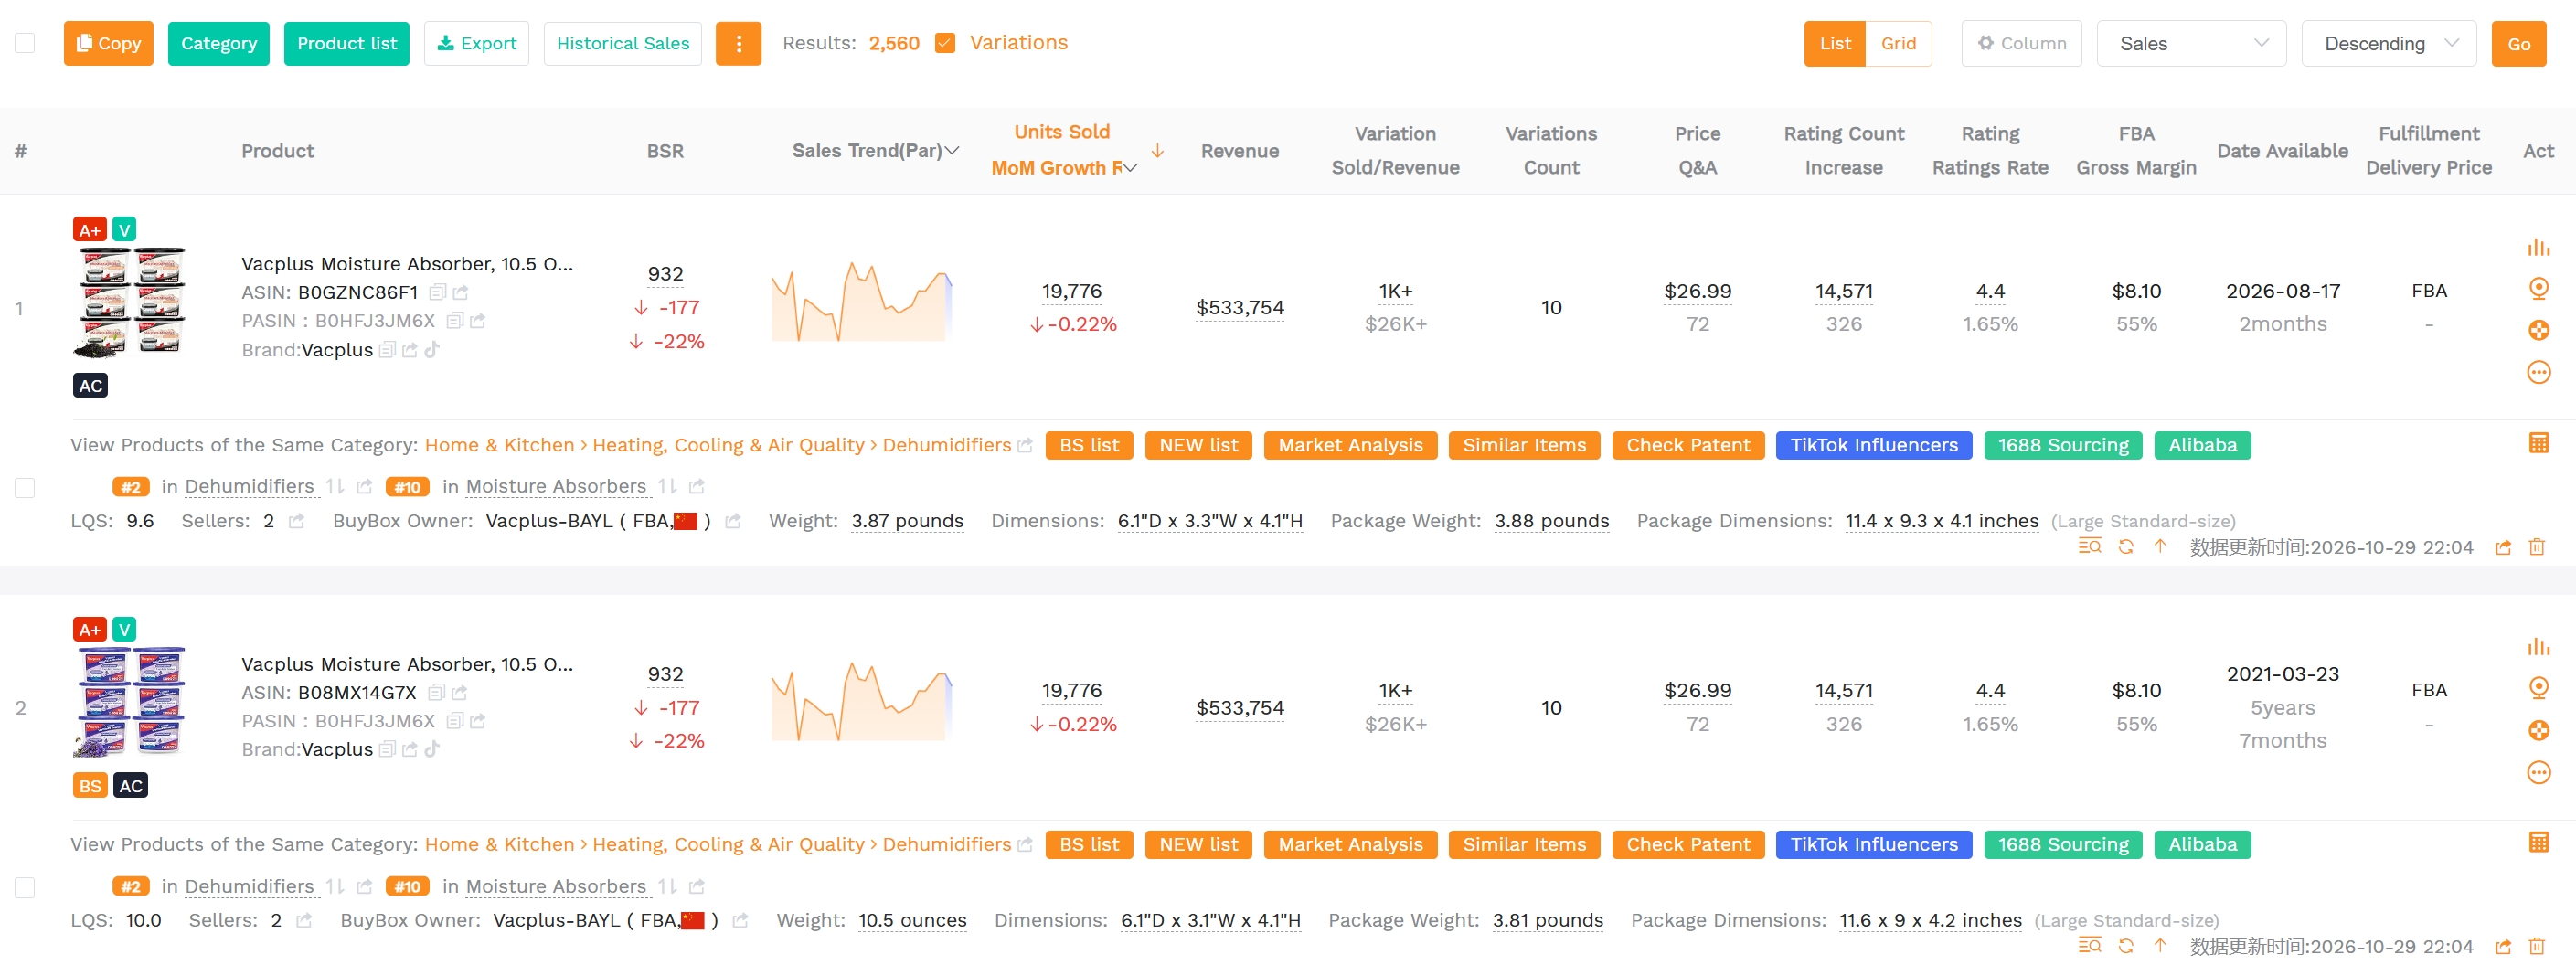Click upward arrow icon in product 2 footer
2576x965 pixels.
[2160, 946]
